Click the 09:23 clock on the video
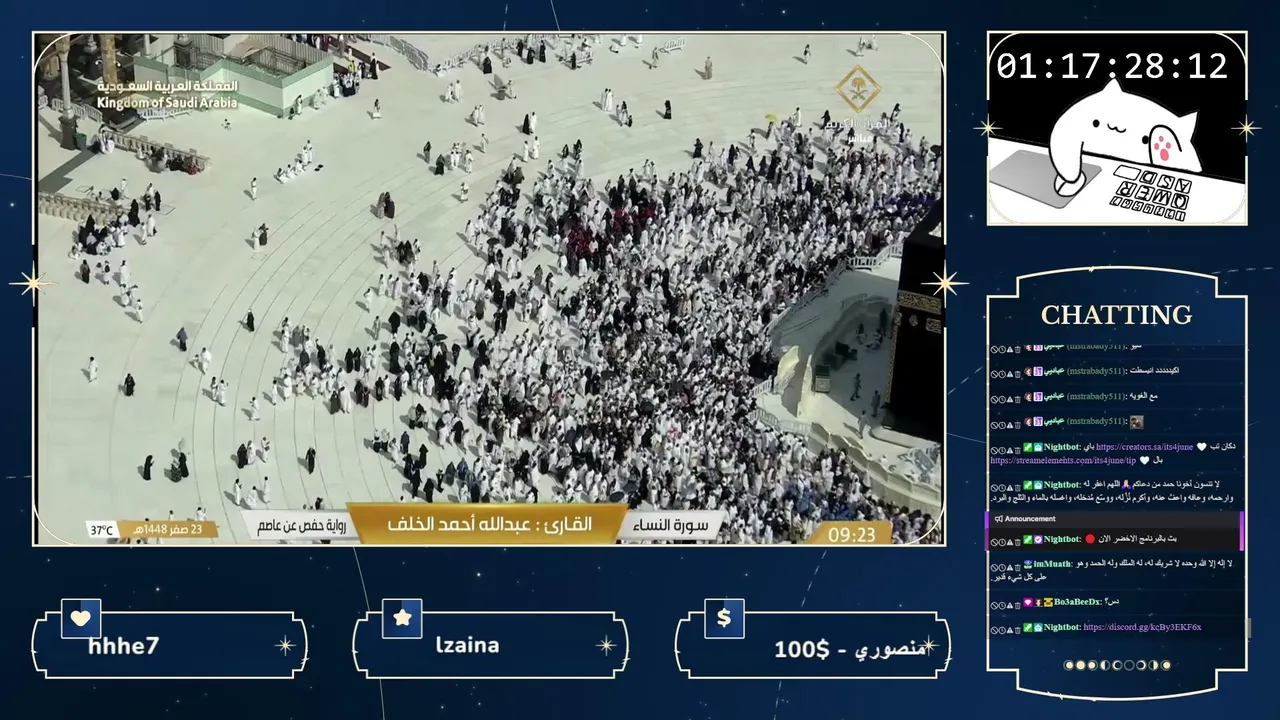 pyautogui.click(x=852, y=535)
